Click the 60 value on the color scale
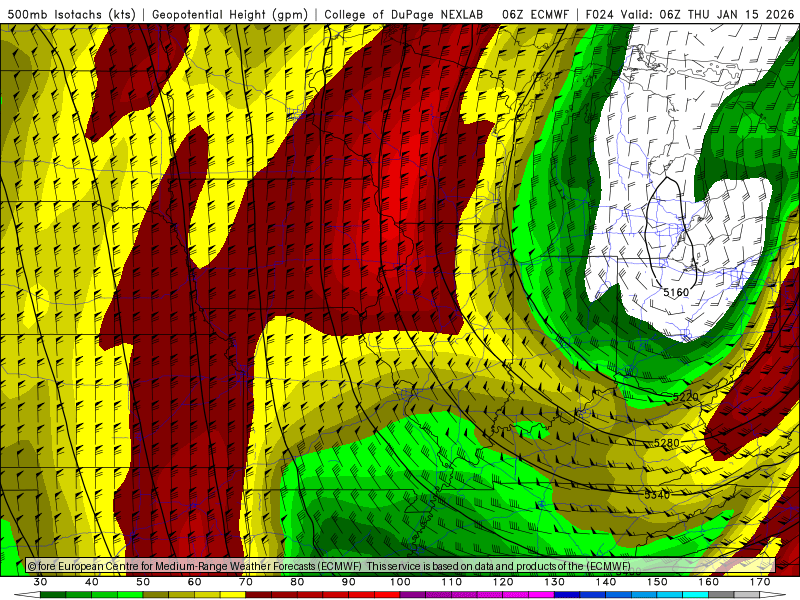Viewport: 800px width, 600px height. coord(194,582)
